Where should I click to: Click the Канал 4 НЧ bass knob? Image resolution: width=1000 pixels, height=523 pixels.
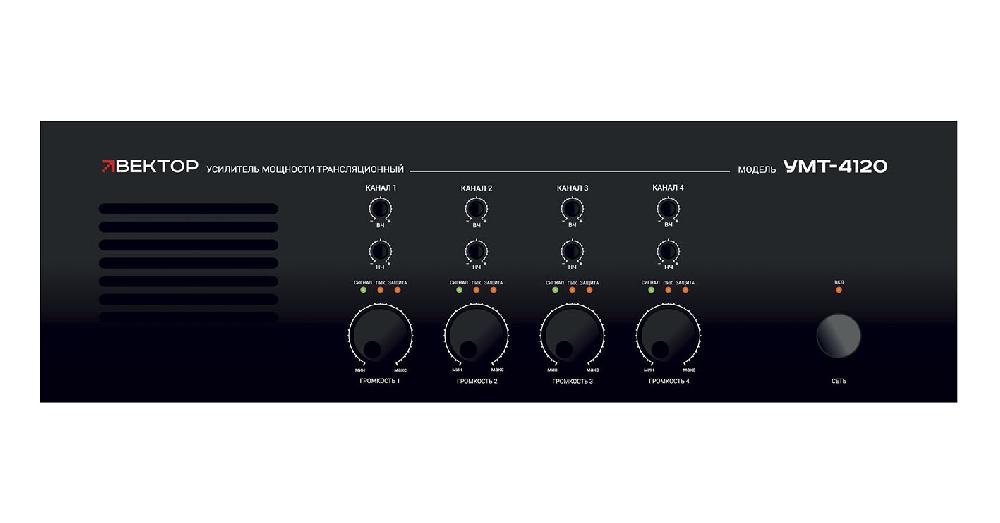click(666, 250)
